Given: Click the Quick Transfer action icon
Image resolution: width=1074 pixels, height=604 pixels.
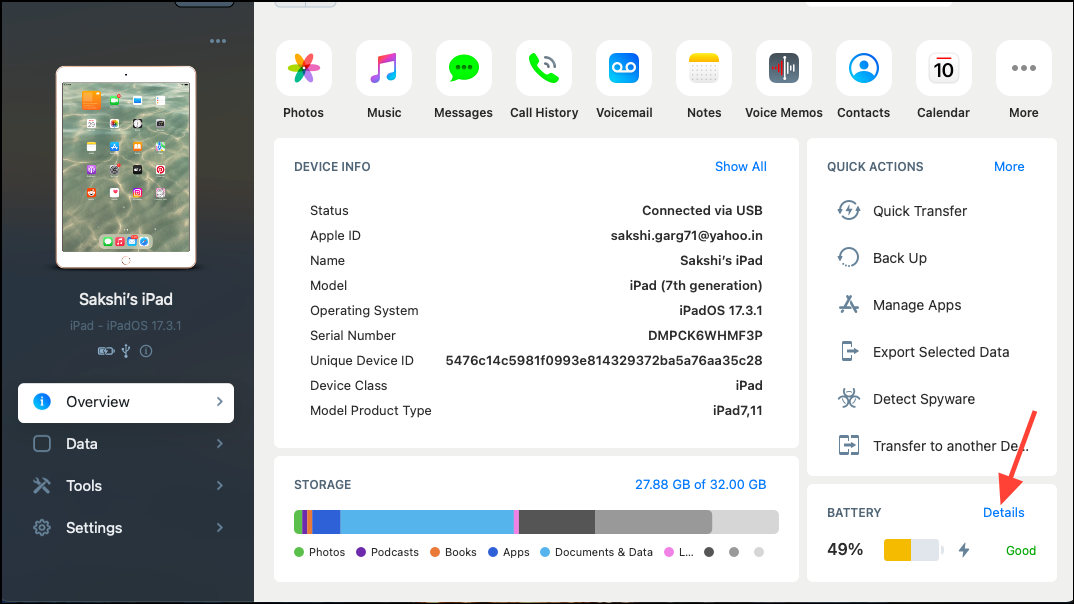Looking at the screenshot, I should 849,210.
